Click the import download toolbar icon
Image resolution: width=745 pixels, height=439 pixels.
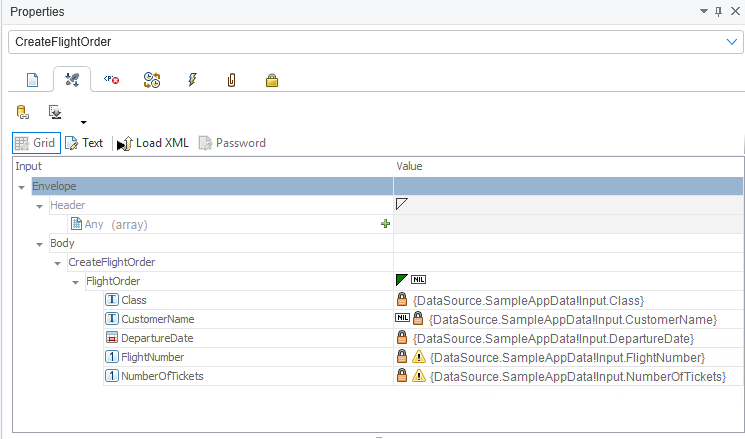[56, 112]
